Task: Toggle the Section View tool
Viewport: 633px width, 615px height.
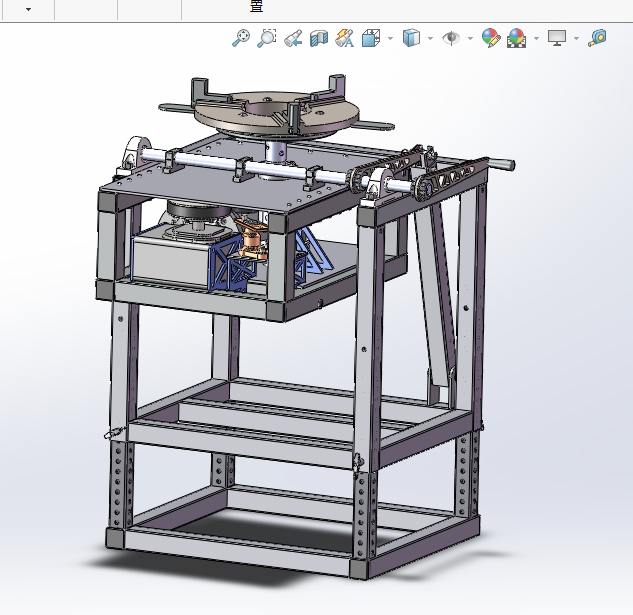Action: click(x=319, y=39)
